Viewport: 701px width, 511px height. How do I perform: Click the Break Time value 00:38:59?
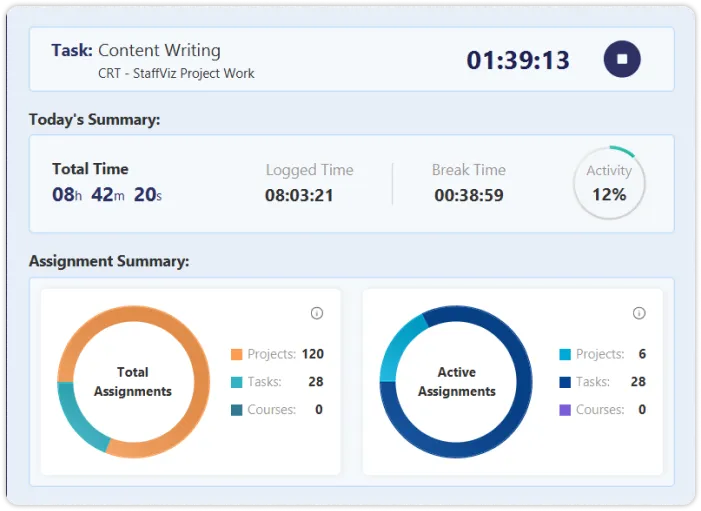click(x=469, y=195)
